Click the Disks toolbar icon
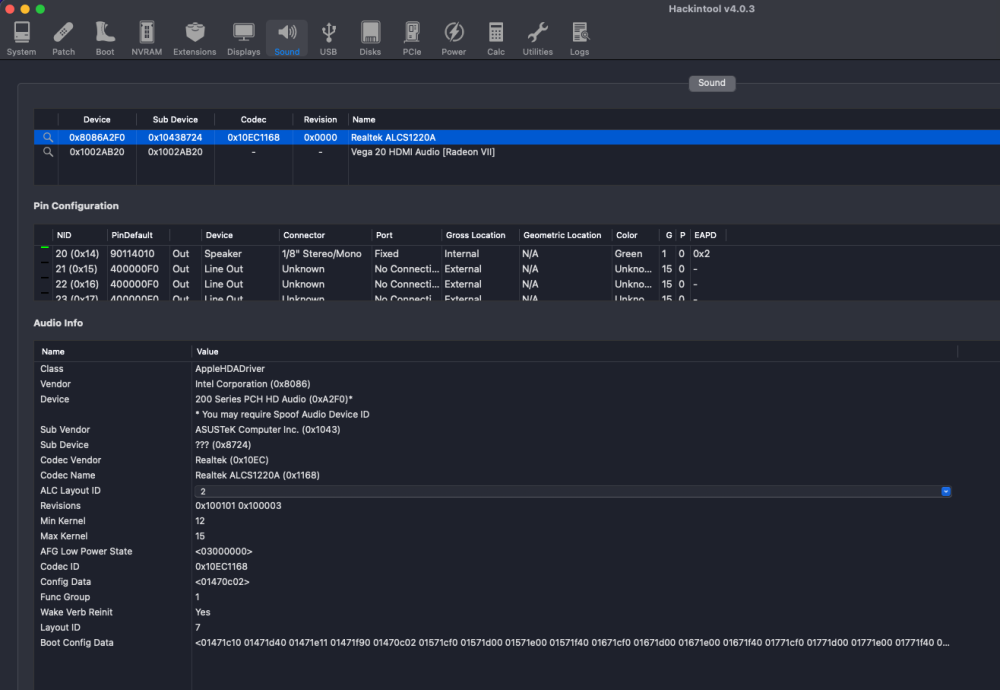Screen dimensions: 1000x690 pos(370,38)
